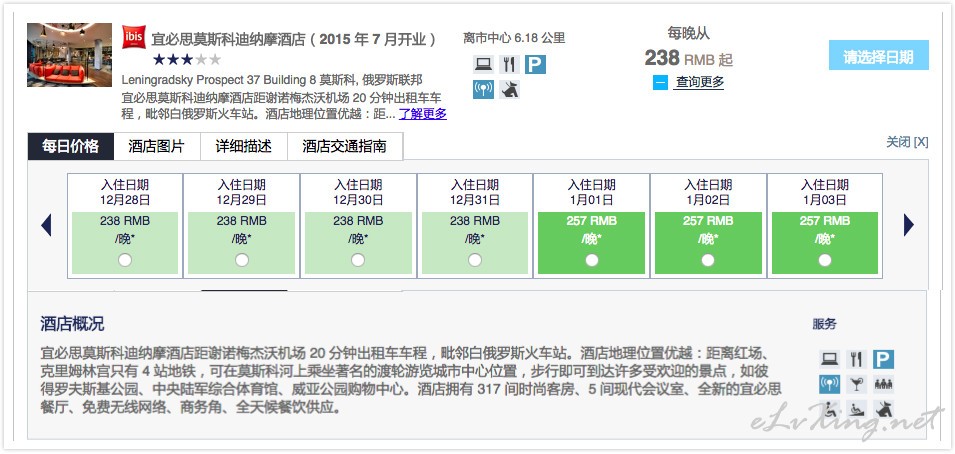
Task: Click the pets allowed icon beside the hotel address
Action: (x=509, y=90)
